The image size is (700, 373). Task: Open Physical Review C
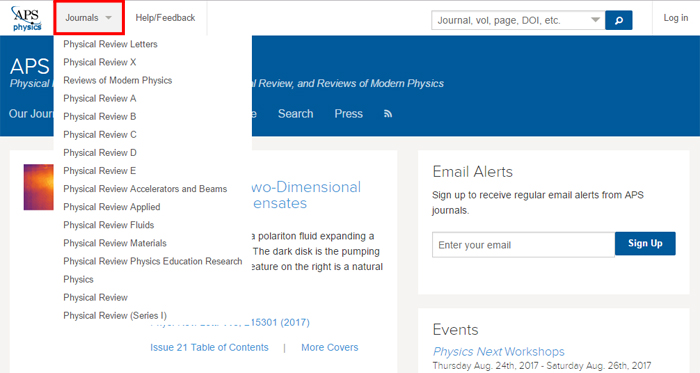coord(100,134)
